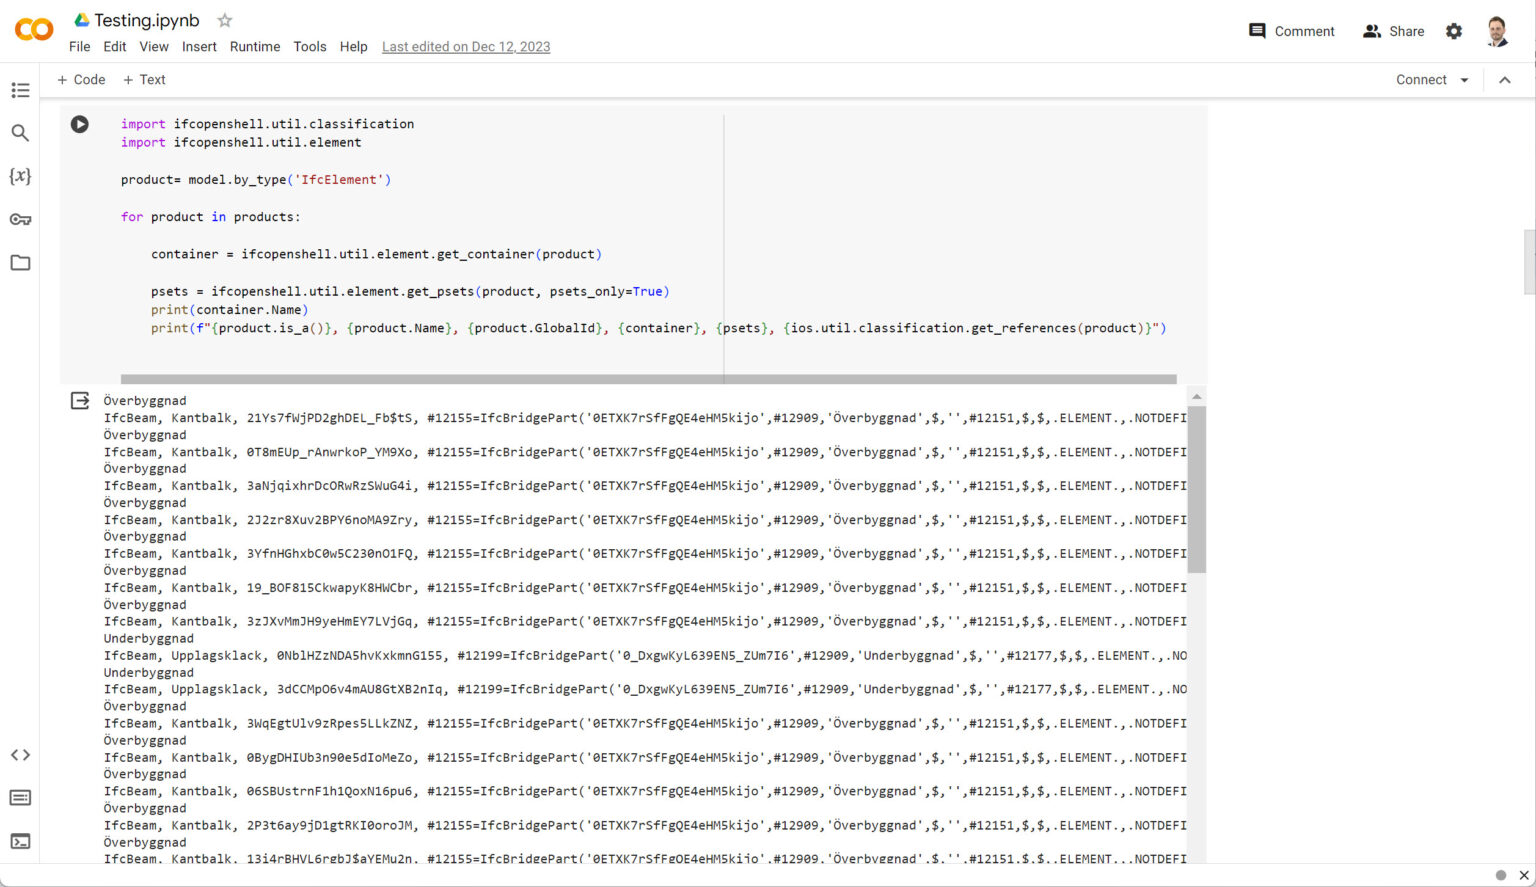This screenshot has width=1536, height=887.
Task: Open the Tools menu
Action: (x=310, y=46)
